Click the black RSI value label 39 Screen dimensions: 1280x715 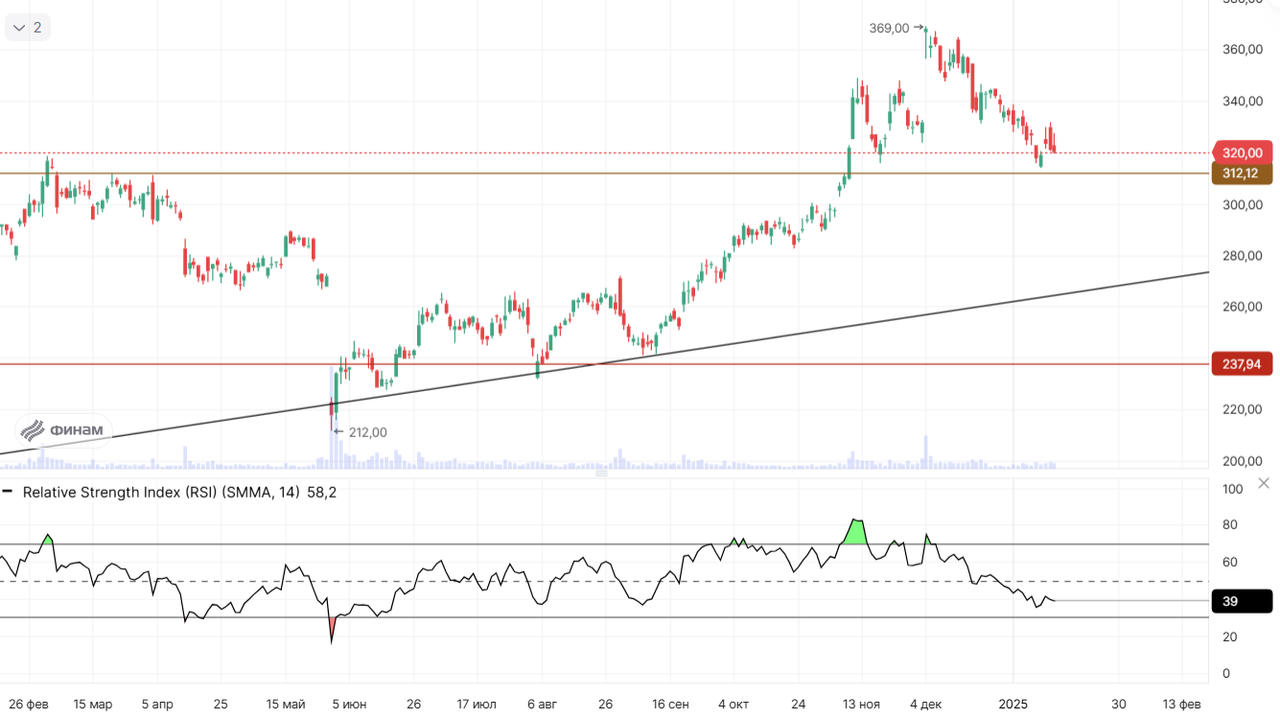[x=1241, y=601]
